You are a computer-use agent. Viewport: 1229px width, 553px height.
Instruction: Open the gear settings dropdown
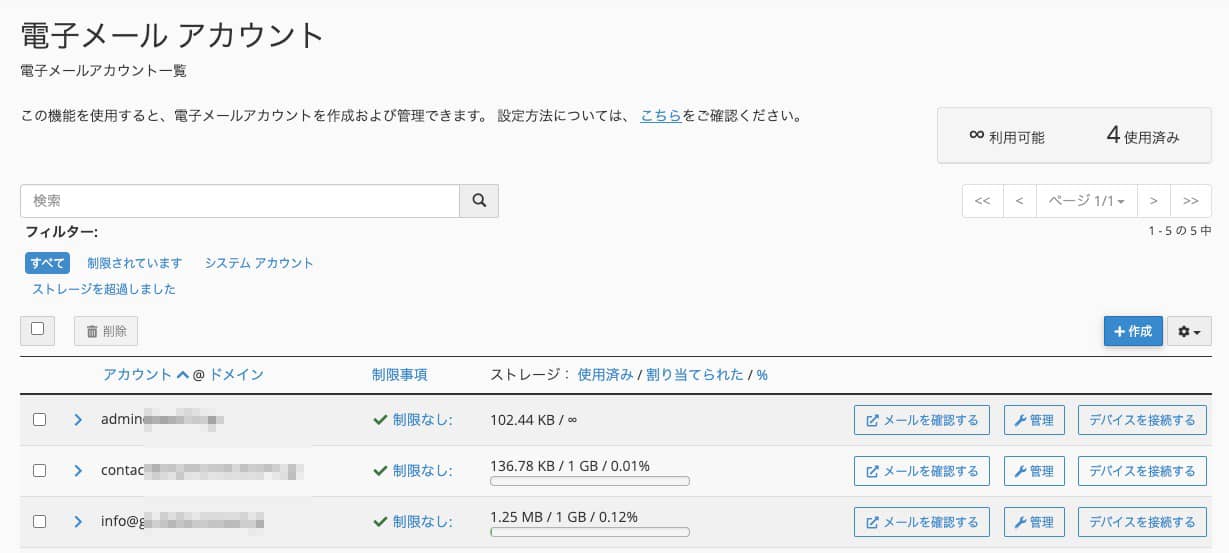coord(1189,331)
